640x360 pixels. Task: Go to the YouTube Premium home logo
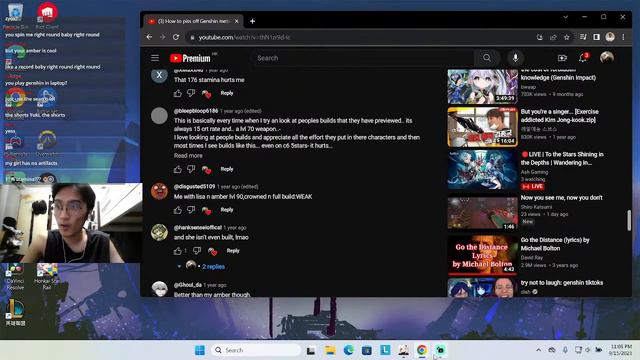[190, 58]
